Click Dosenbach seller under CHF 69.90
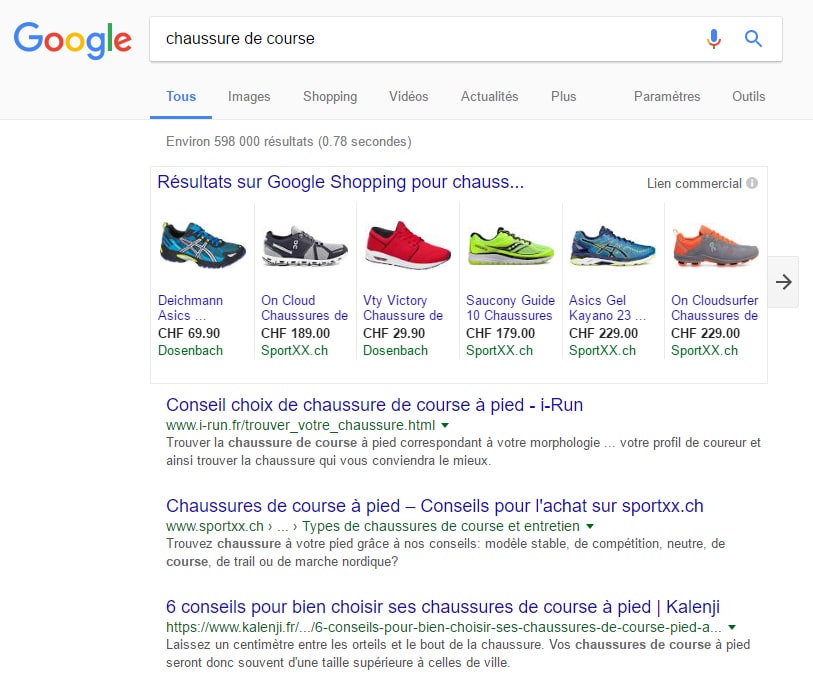The image size is (813, 686). (190, 351)
